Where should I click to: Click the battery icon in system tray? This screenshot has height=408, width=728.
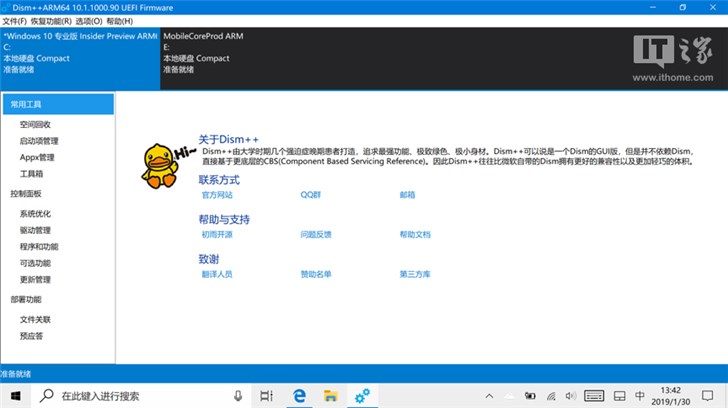click(530, 396)
